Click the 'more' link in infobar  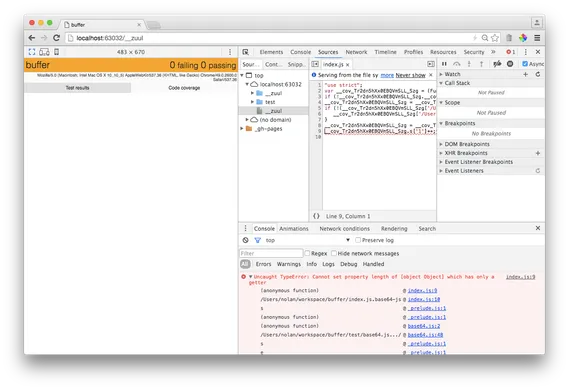[x=387, y=75]
